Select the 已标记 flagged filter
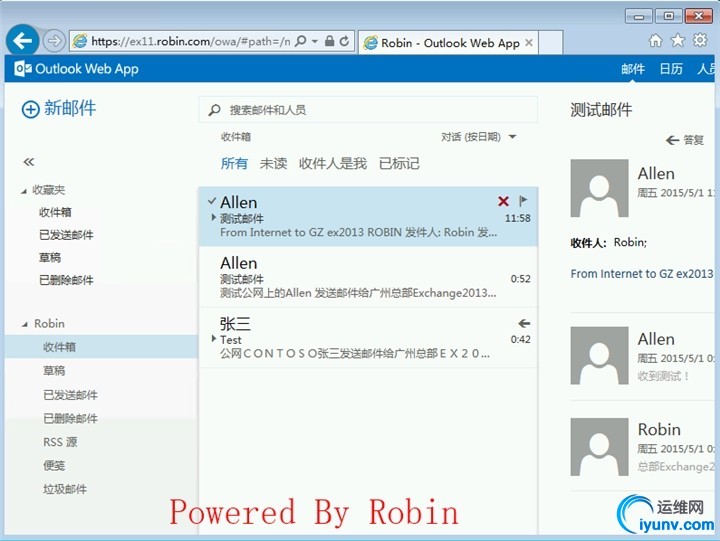The image size is (720, 541). [399, 163]
